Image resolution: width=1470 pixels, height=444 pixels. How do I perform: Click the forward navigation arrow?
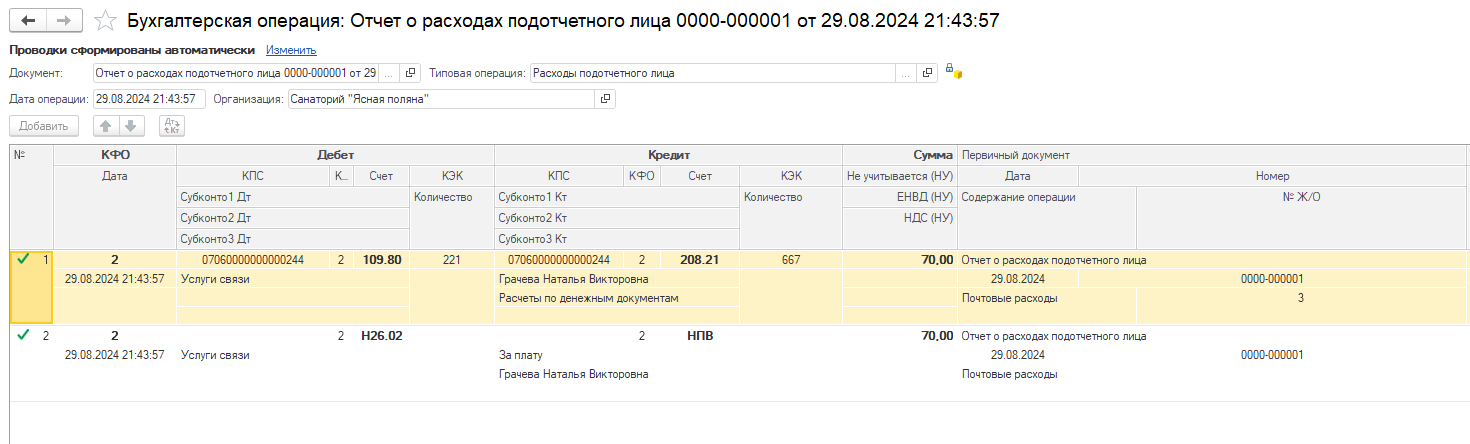click(64, 20)
